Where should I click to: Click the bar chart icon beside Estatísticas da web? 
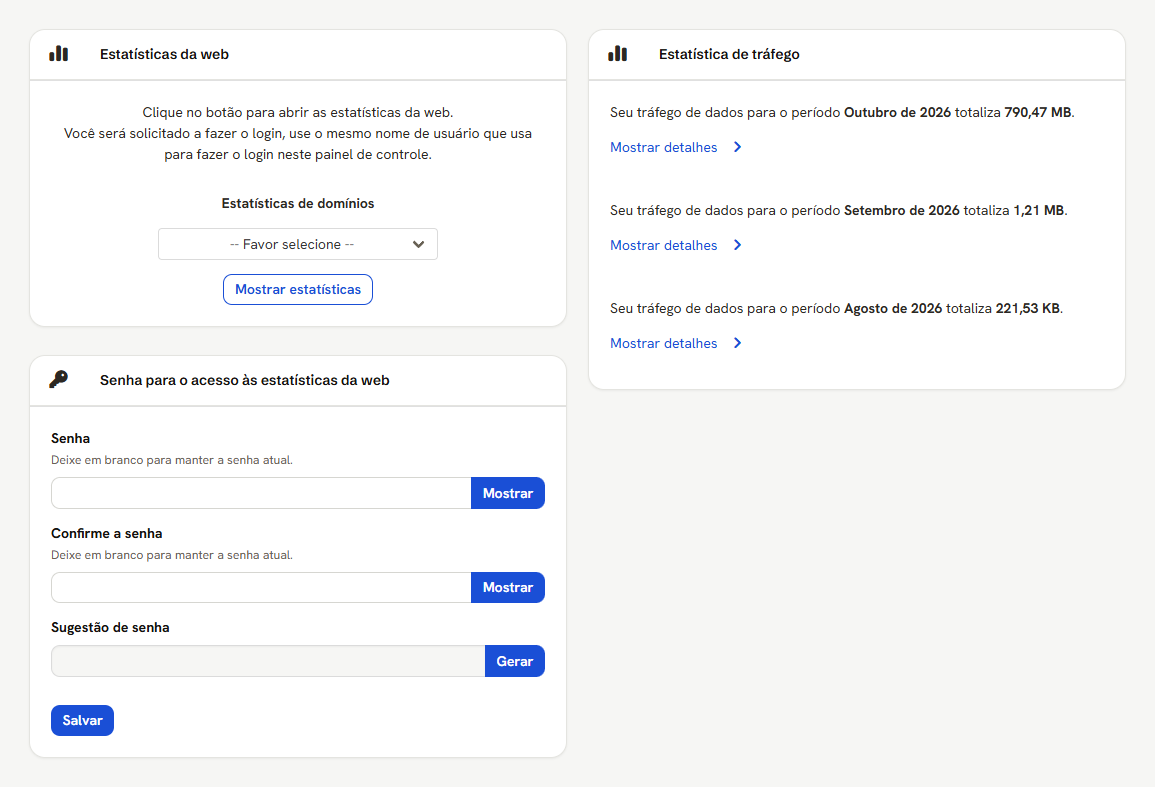(59, 54)
